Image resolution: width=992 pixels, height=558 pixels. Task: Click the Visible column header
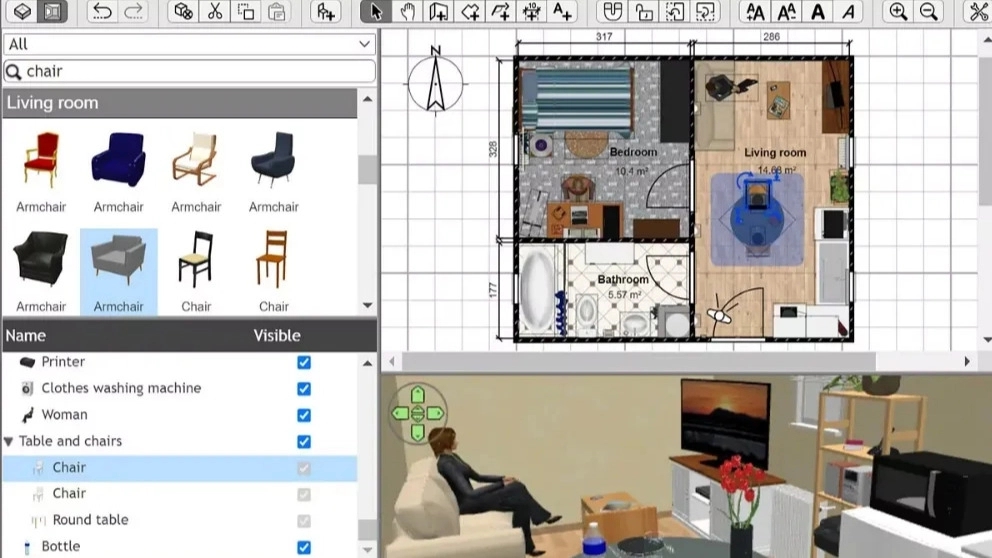coord(277,335)
